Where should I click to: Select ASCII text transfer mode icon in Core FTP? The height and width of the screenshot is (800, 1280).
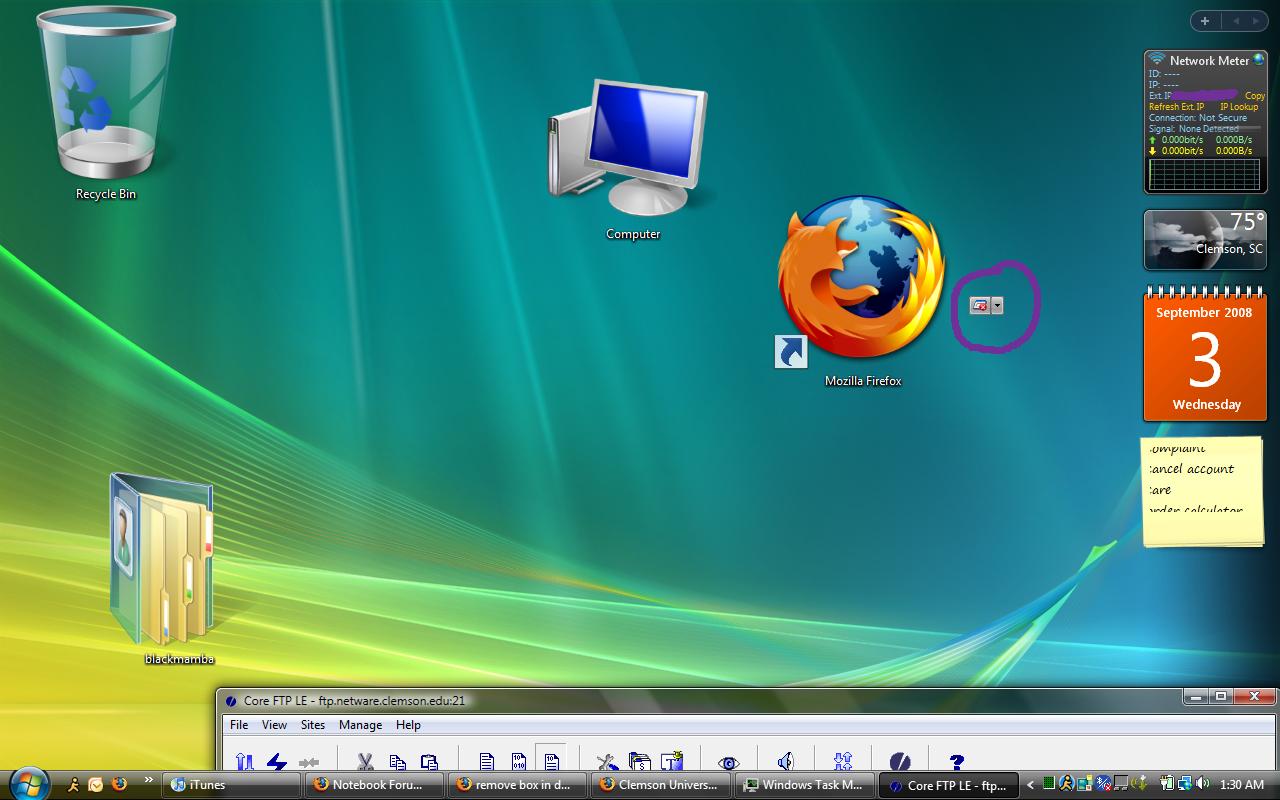[x=486, y=762]
